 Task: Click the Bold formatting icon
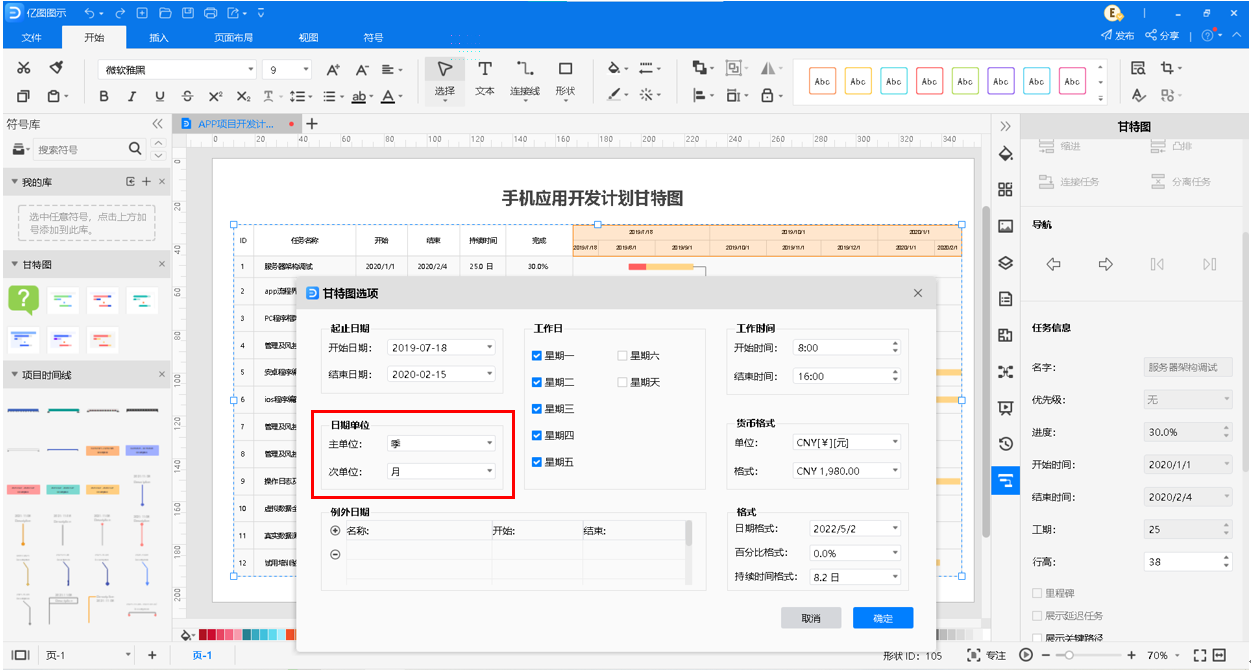point(104,97)
